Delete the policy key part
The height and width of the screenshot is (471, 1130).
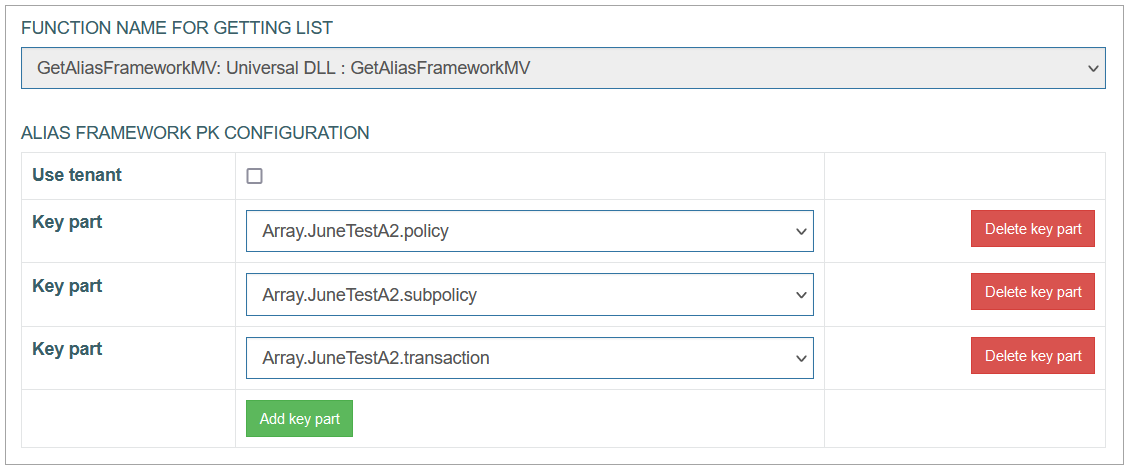point(1033,229)
